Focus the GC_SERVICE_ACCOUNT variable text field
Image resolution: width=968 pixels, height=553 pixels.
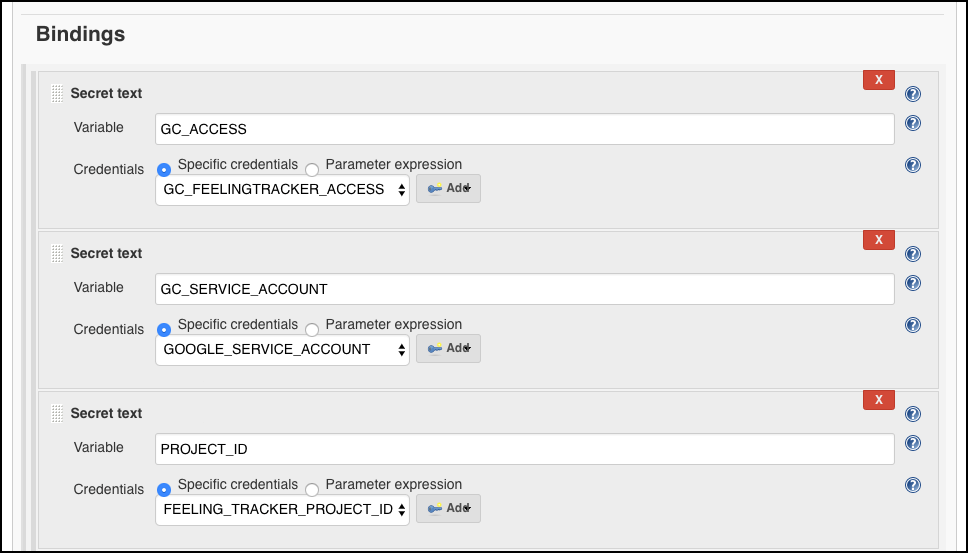point(525,289)
